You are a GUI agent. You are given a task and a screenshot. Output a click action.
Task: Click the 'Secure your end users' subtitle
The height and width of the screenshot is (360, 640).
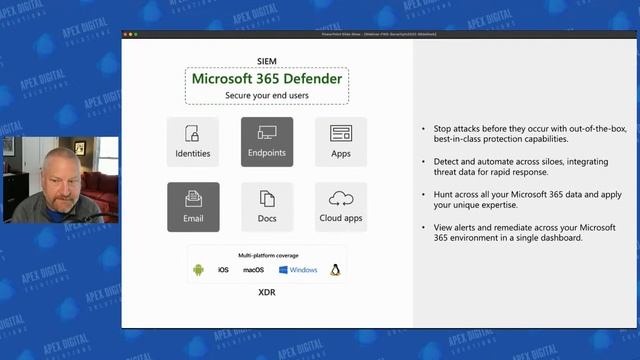pyautogui.click(x=267, y=96)
